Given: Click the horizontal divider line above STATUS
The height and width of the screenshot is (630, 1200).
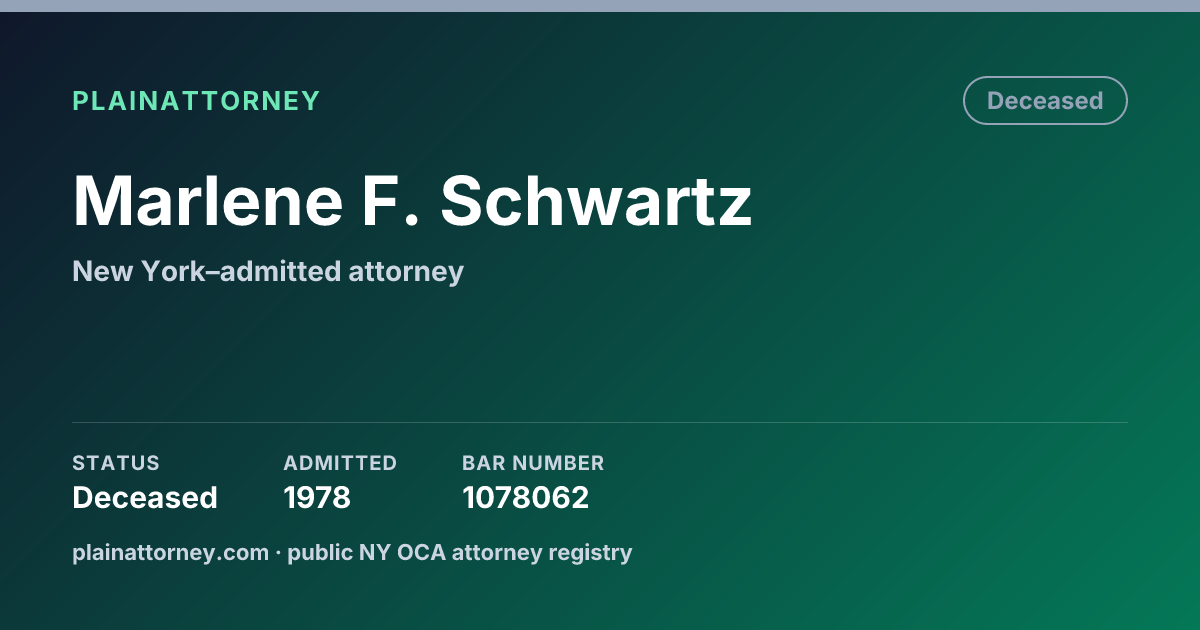Looking at the screenshot, I should point(600,422).
